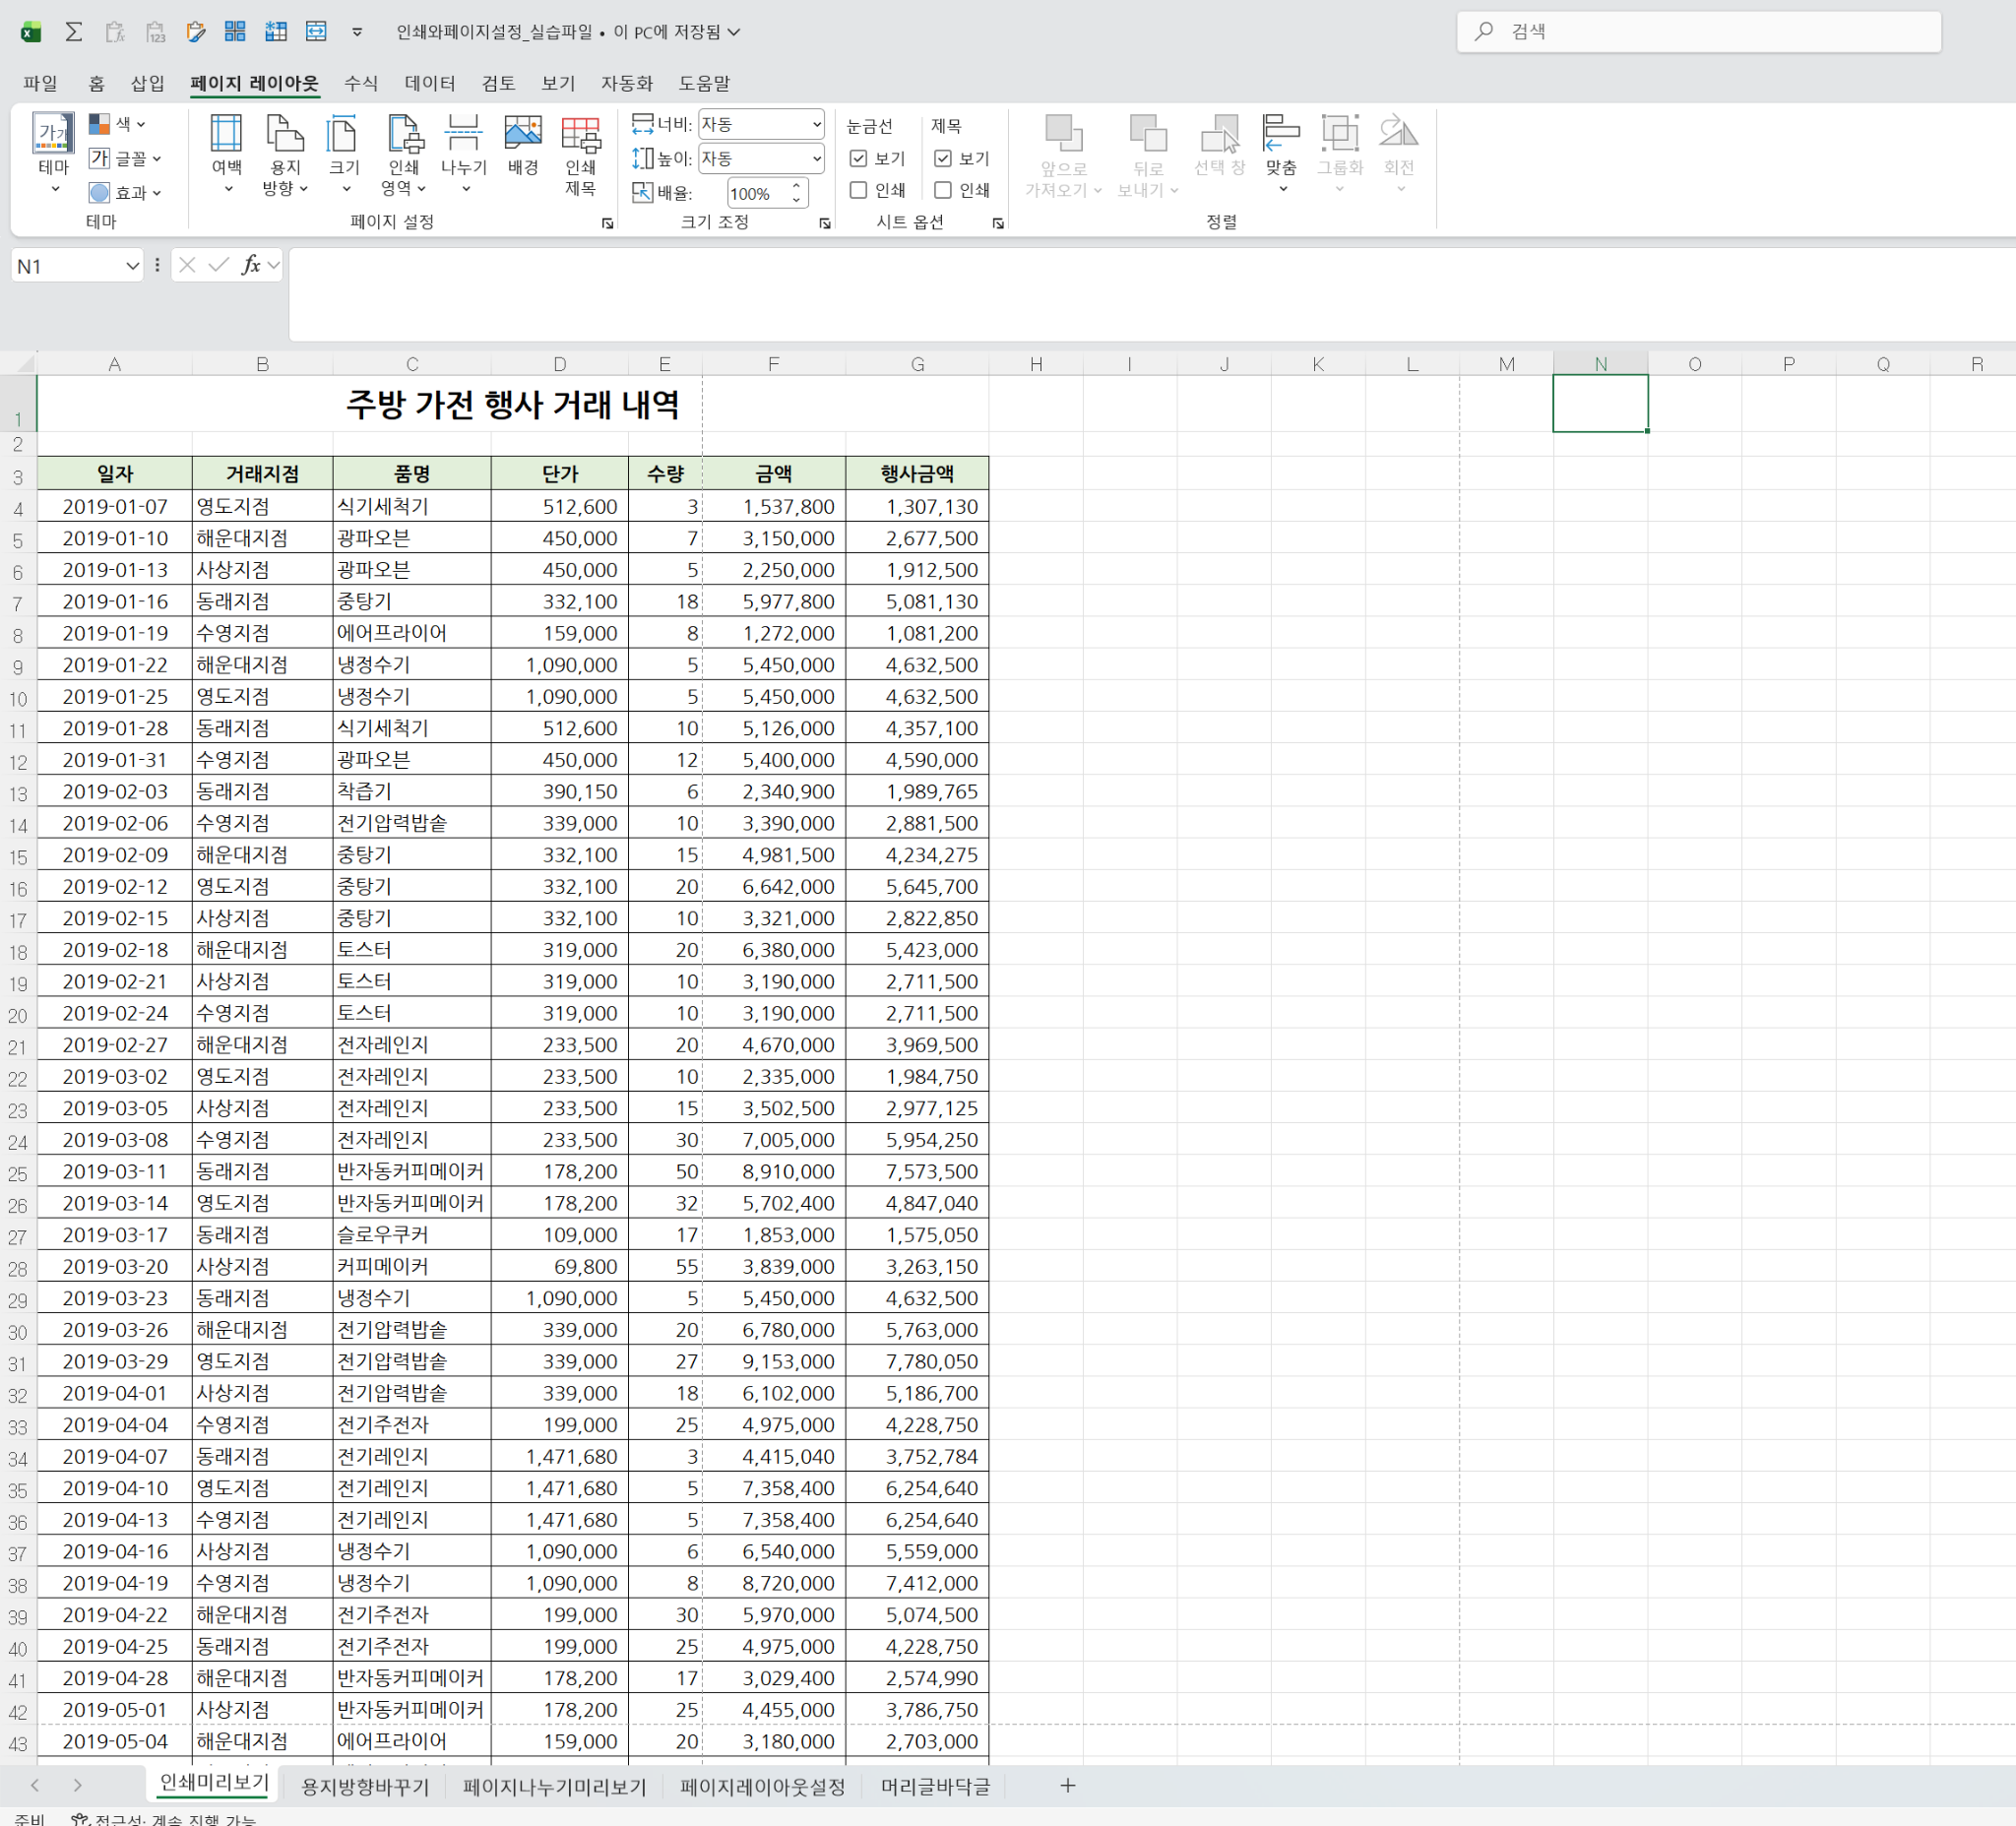Click the 맞춤 (Align) icon

pyautogui.click(x=1280, y=134)
